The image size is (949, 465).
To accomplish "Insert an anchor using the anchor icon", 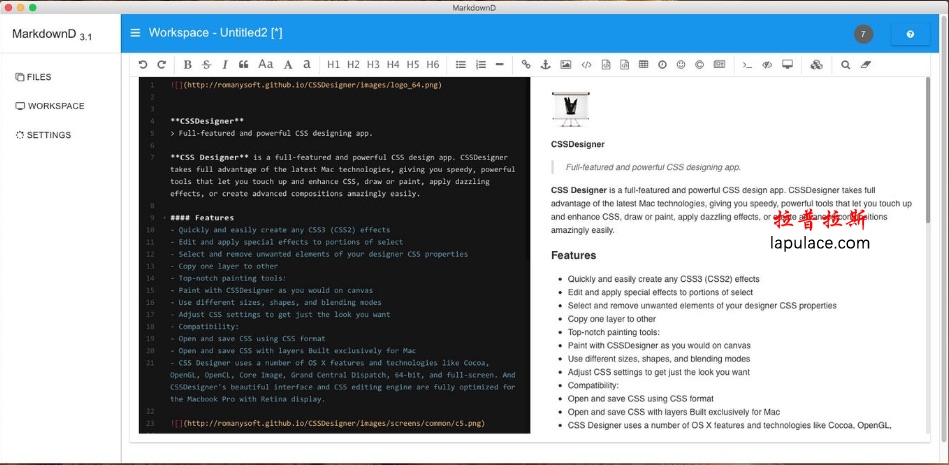I will tap(545, 64).
